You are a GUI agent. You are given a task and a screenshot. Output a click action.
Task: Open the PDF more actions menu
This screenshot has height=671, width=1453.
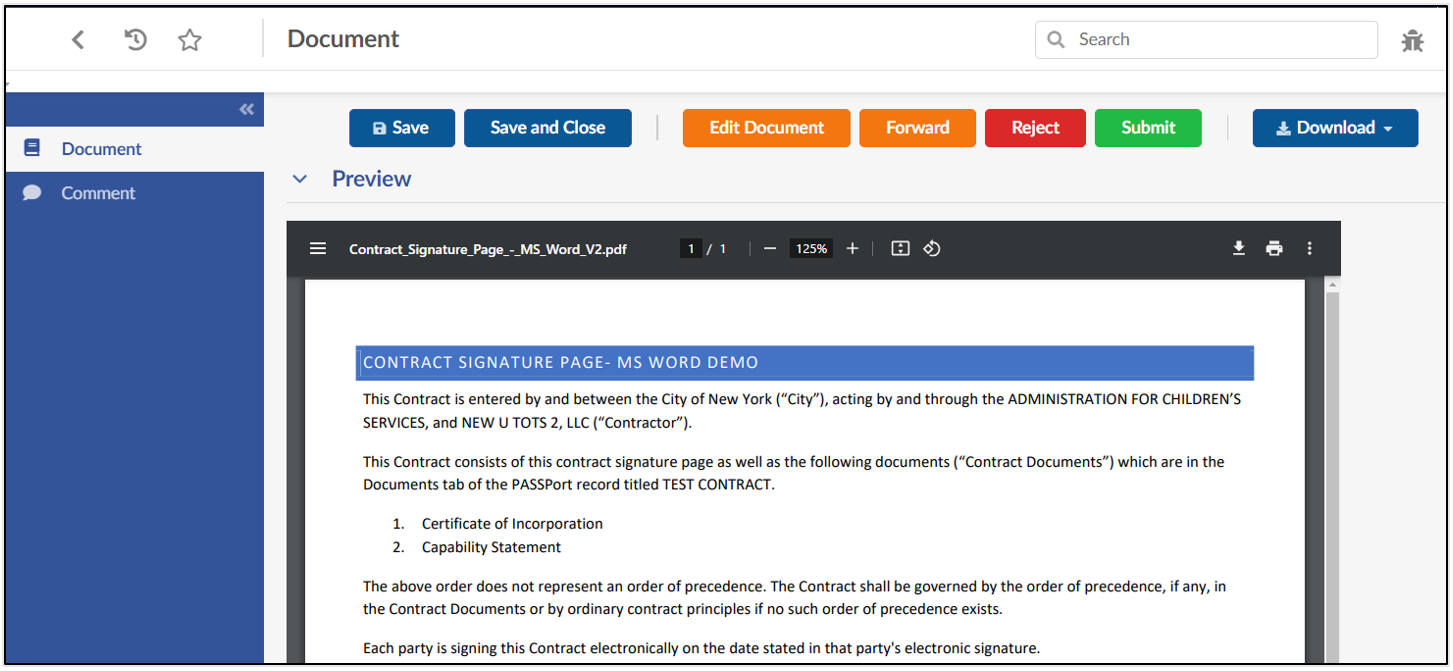tap(1310, 249)
